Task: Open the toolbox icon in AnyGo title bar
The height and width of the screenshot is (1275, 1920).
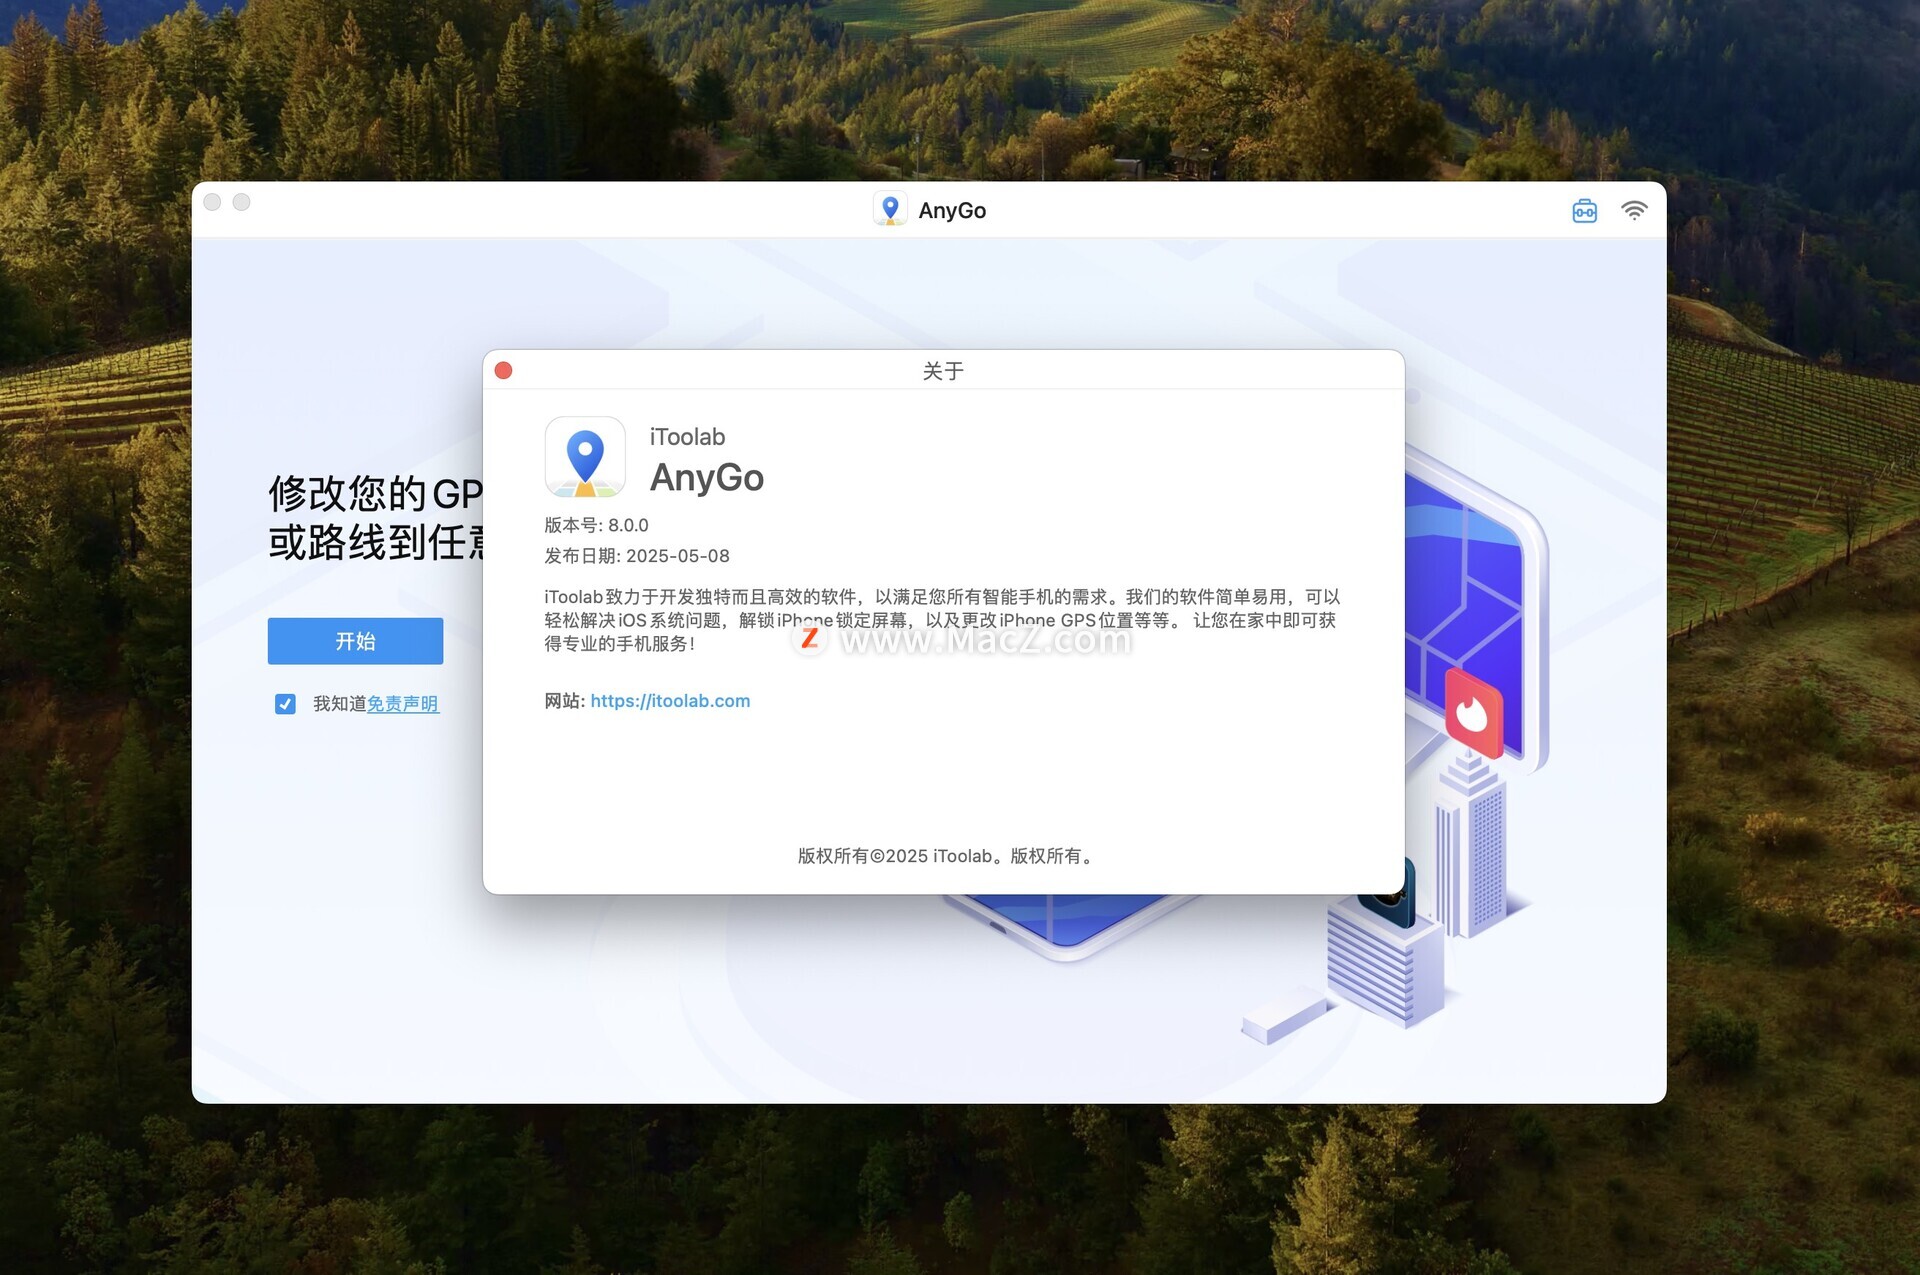Action: click(1584, 211)
